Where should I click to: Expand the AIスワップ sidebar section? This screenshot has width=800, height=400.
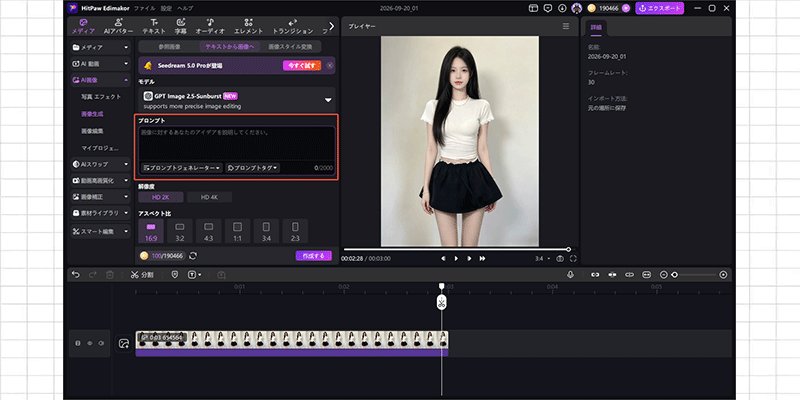pyautogui.click(x=101, y=164)
